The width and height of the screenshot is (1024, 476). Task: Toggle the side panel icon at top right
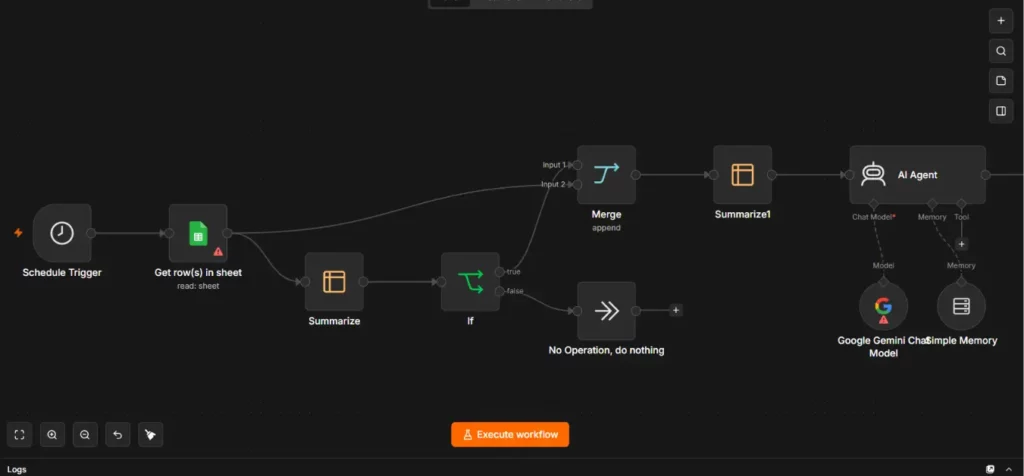pyautogui.click(x=1000, y=111)
